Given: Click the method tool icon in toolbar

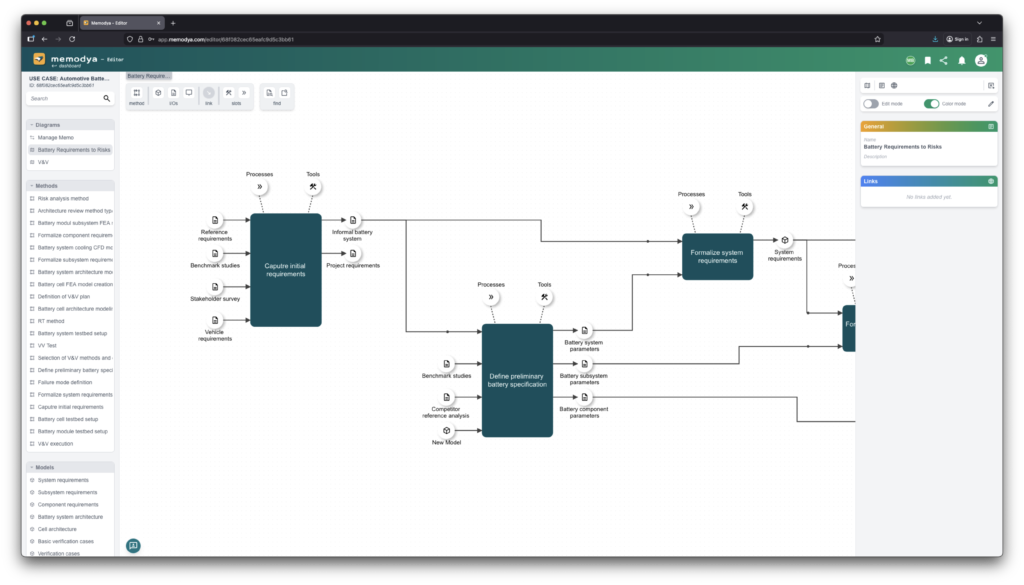Looking at the screenshot, I should tap(137, 93).
